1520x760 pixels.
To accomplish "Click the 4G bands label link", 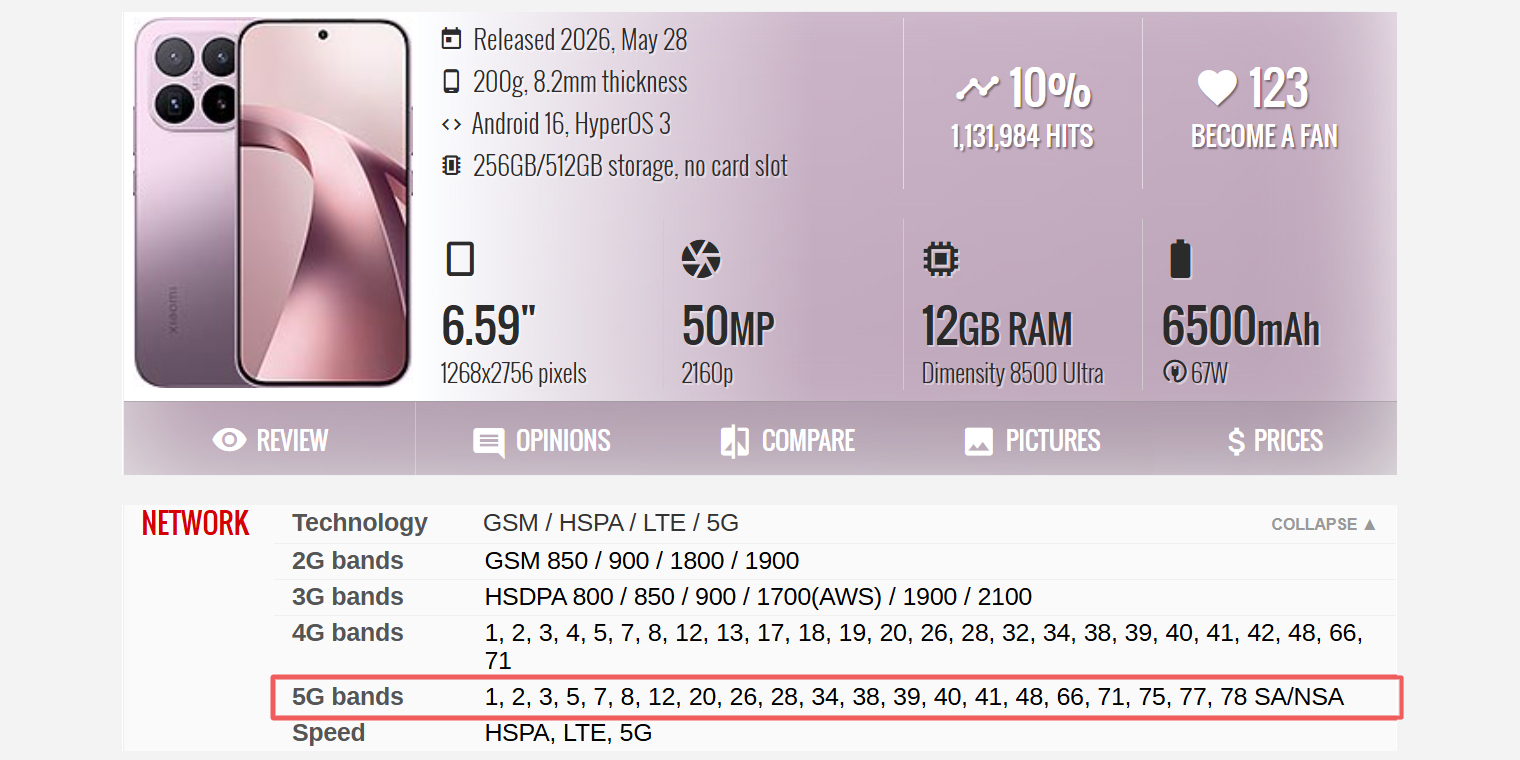I will (348, 633).
